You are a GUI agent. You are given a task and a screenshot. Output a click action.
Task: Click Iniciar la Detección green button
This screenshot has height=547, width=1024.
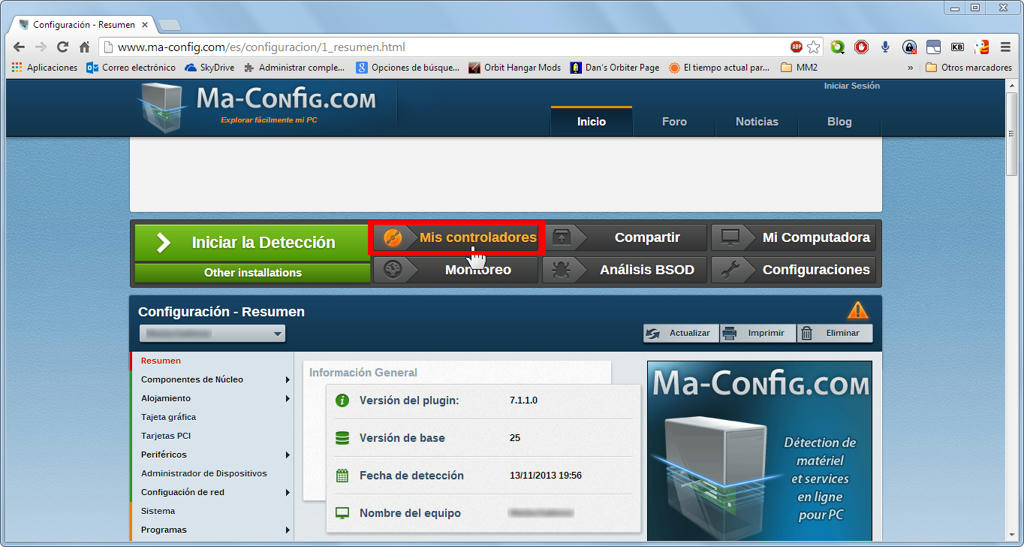tap(252, 243)
